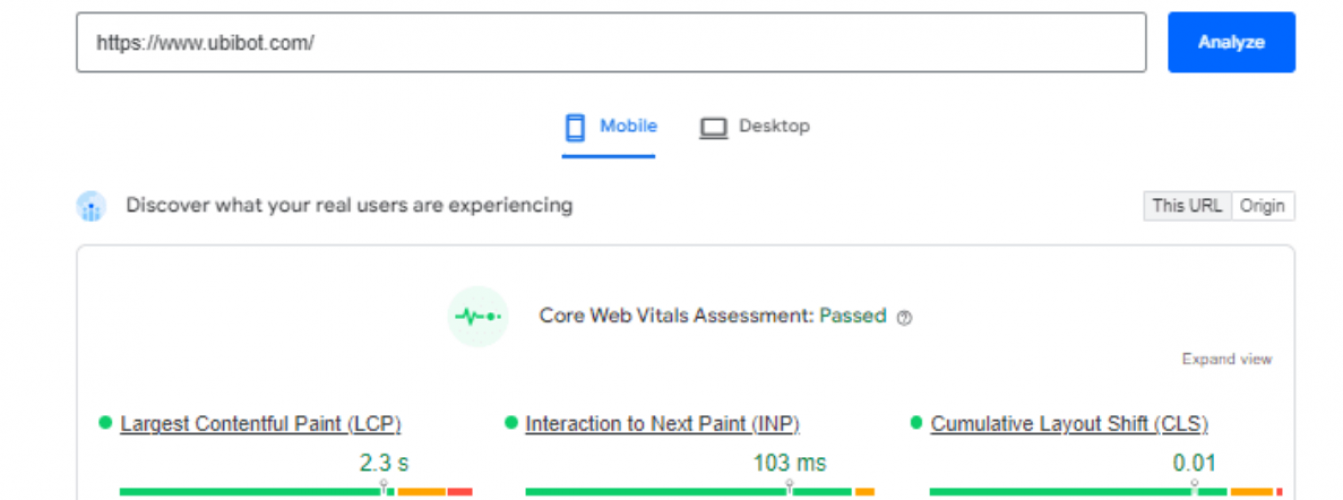Image resolution: width=1343 pixels, height=500 pixels.
Task: Select the Origin toggle
Action: [x=1262, y=206]
